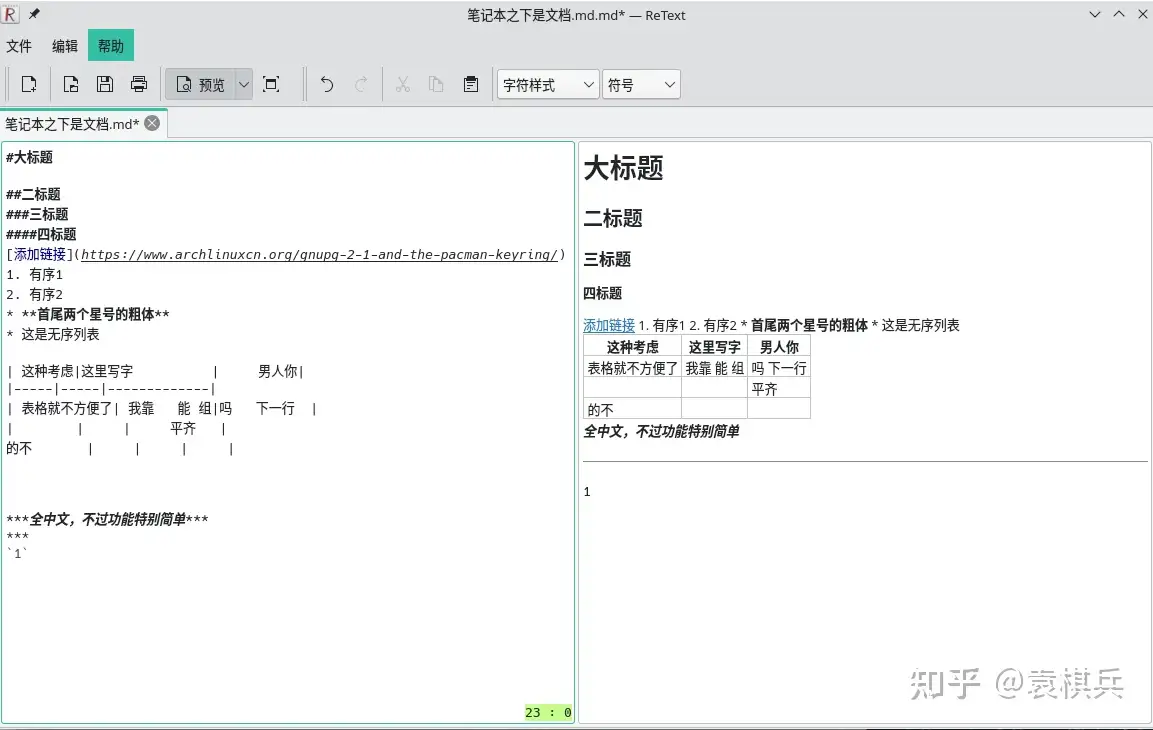Print the document using the printer icon

139,85
